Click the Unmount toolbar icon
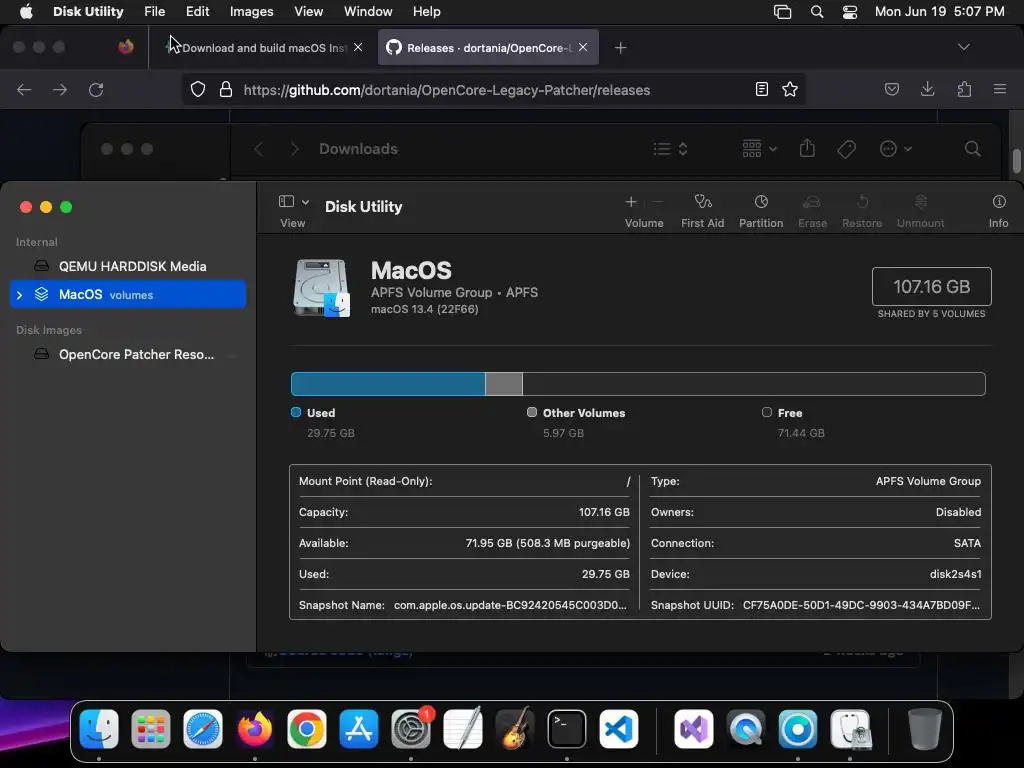The height and width of the screenshot is (768, 1024). pos(920,202)
